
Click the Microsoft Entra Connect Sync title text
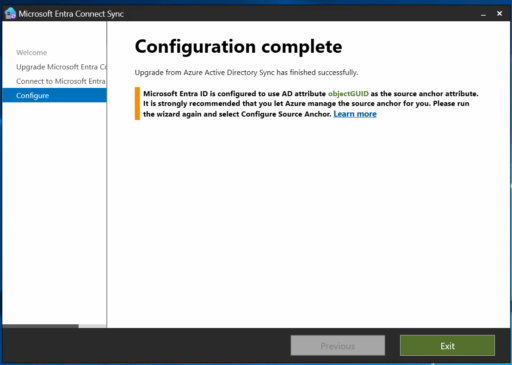pos(71,14)
